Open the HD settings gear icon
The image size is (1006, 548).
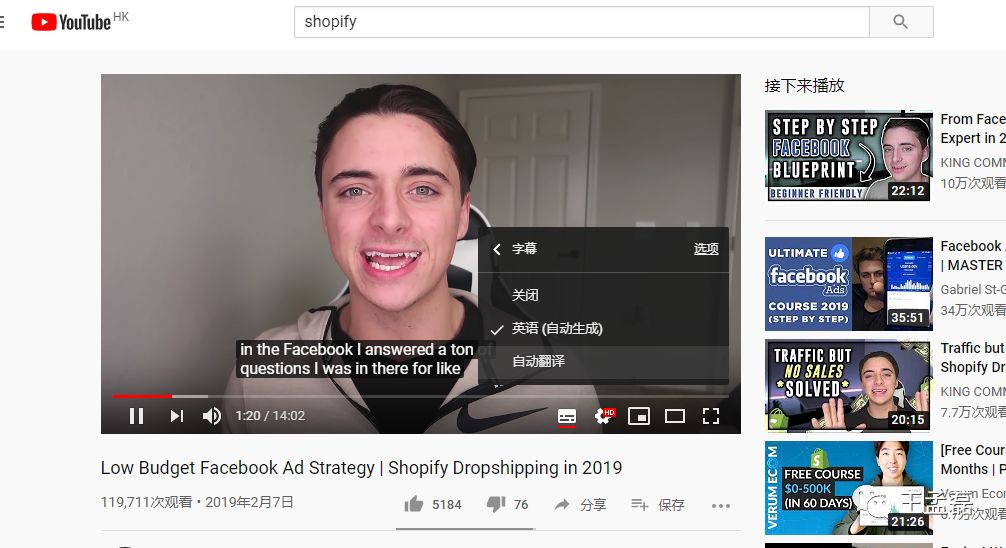click(x=603, y=416)
